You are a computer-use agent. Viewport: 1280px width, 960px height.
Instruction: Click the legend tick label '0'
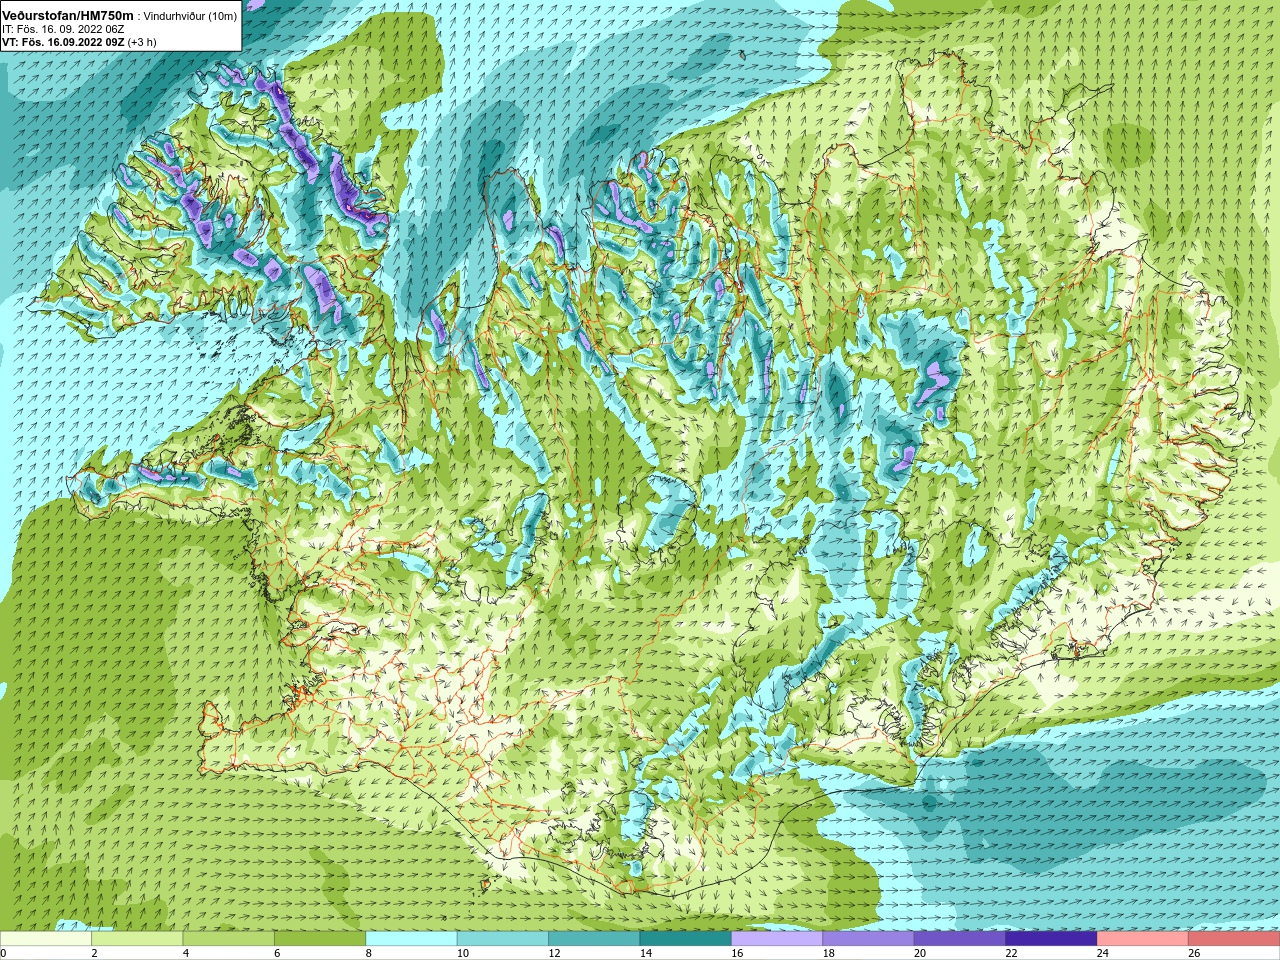3,954
